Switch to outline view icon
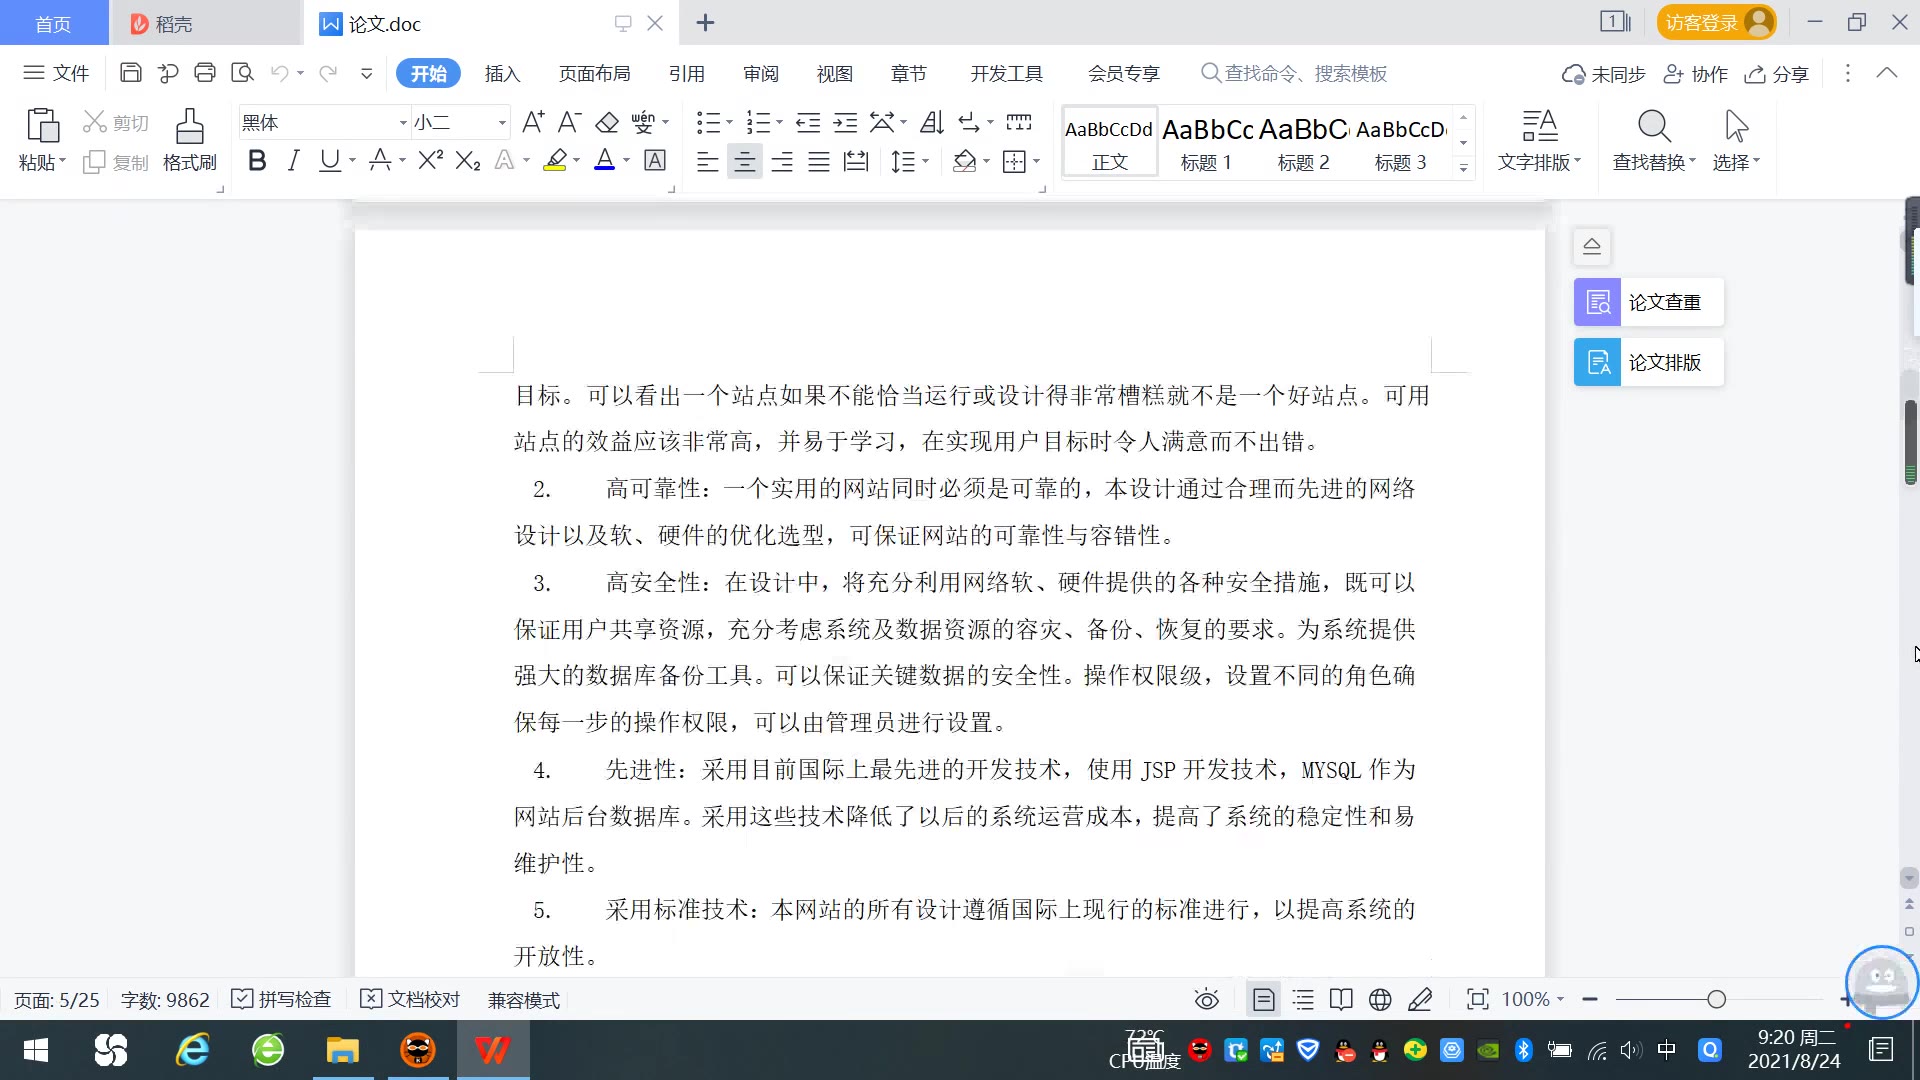 click(1303, 999)
